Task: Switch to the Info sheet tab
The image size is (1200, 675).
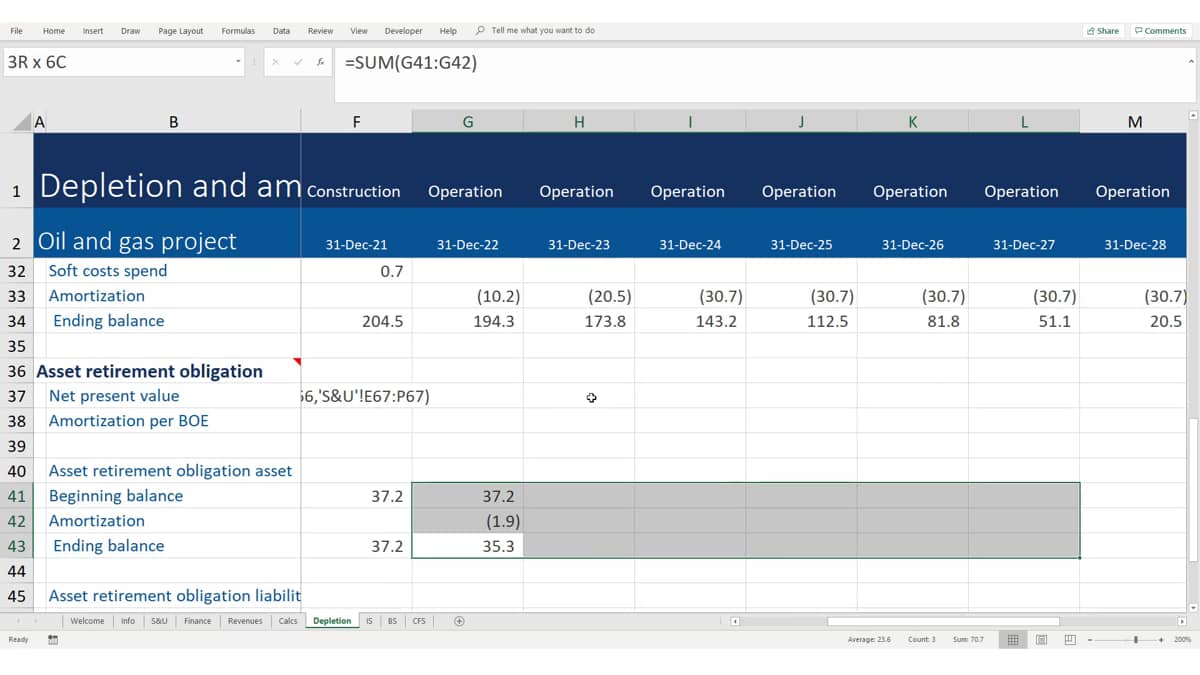Action: [x=128, y=621]
